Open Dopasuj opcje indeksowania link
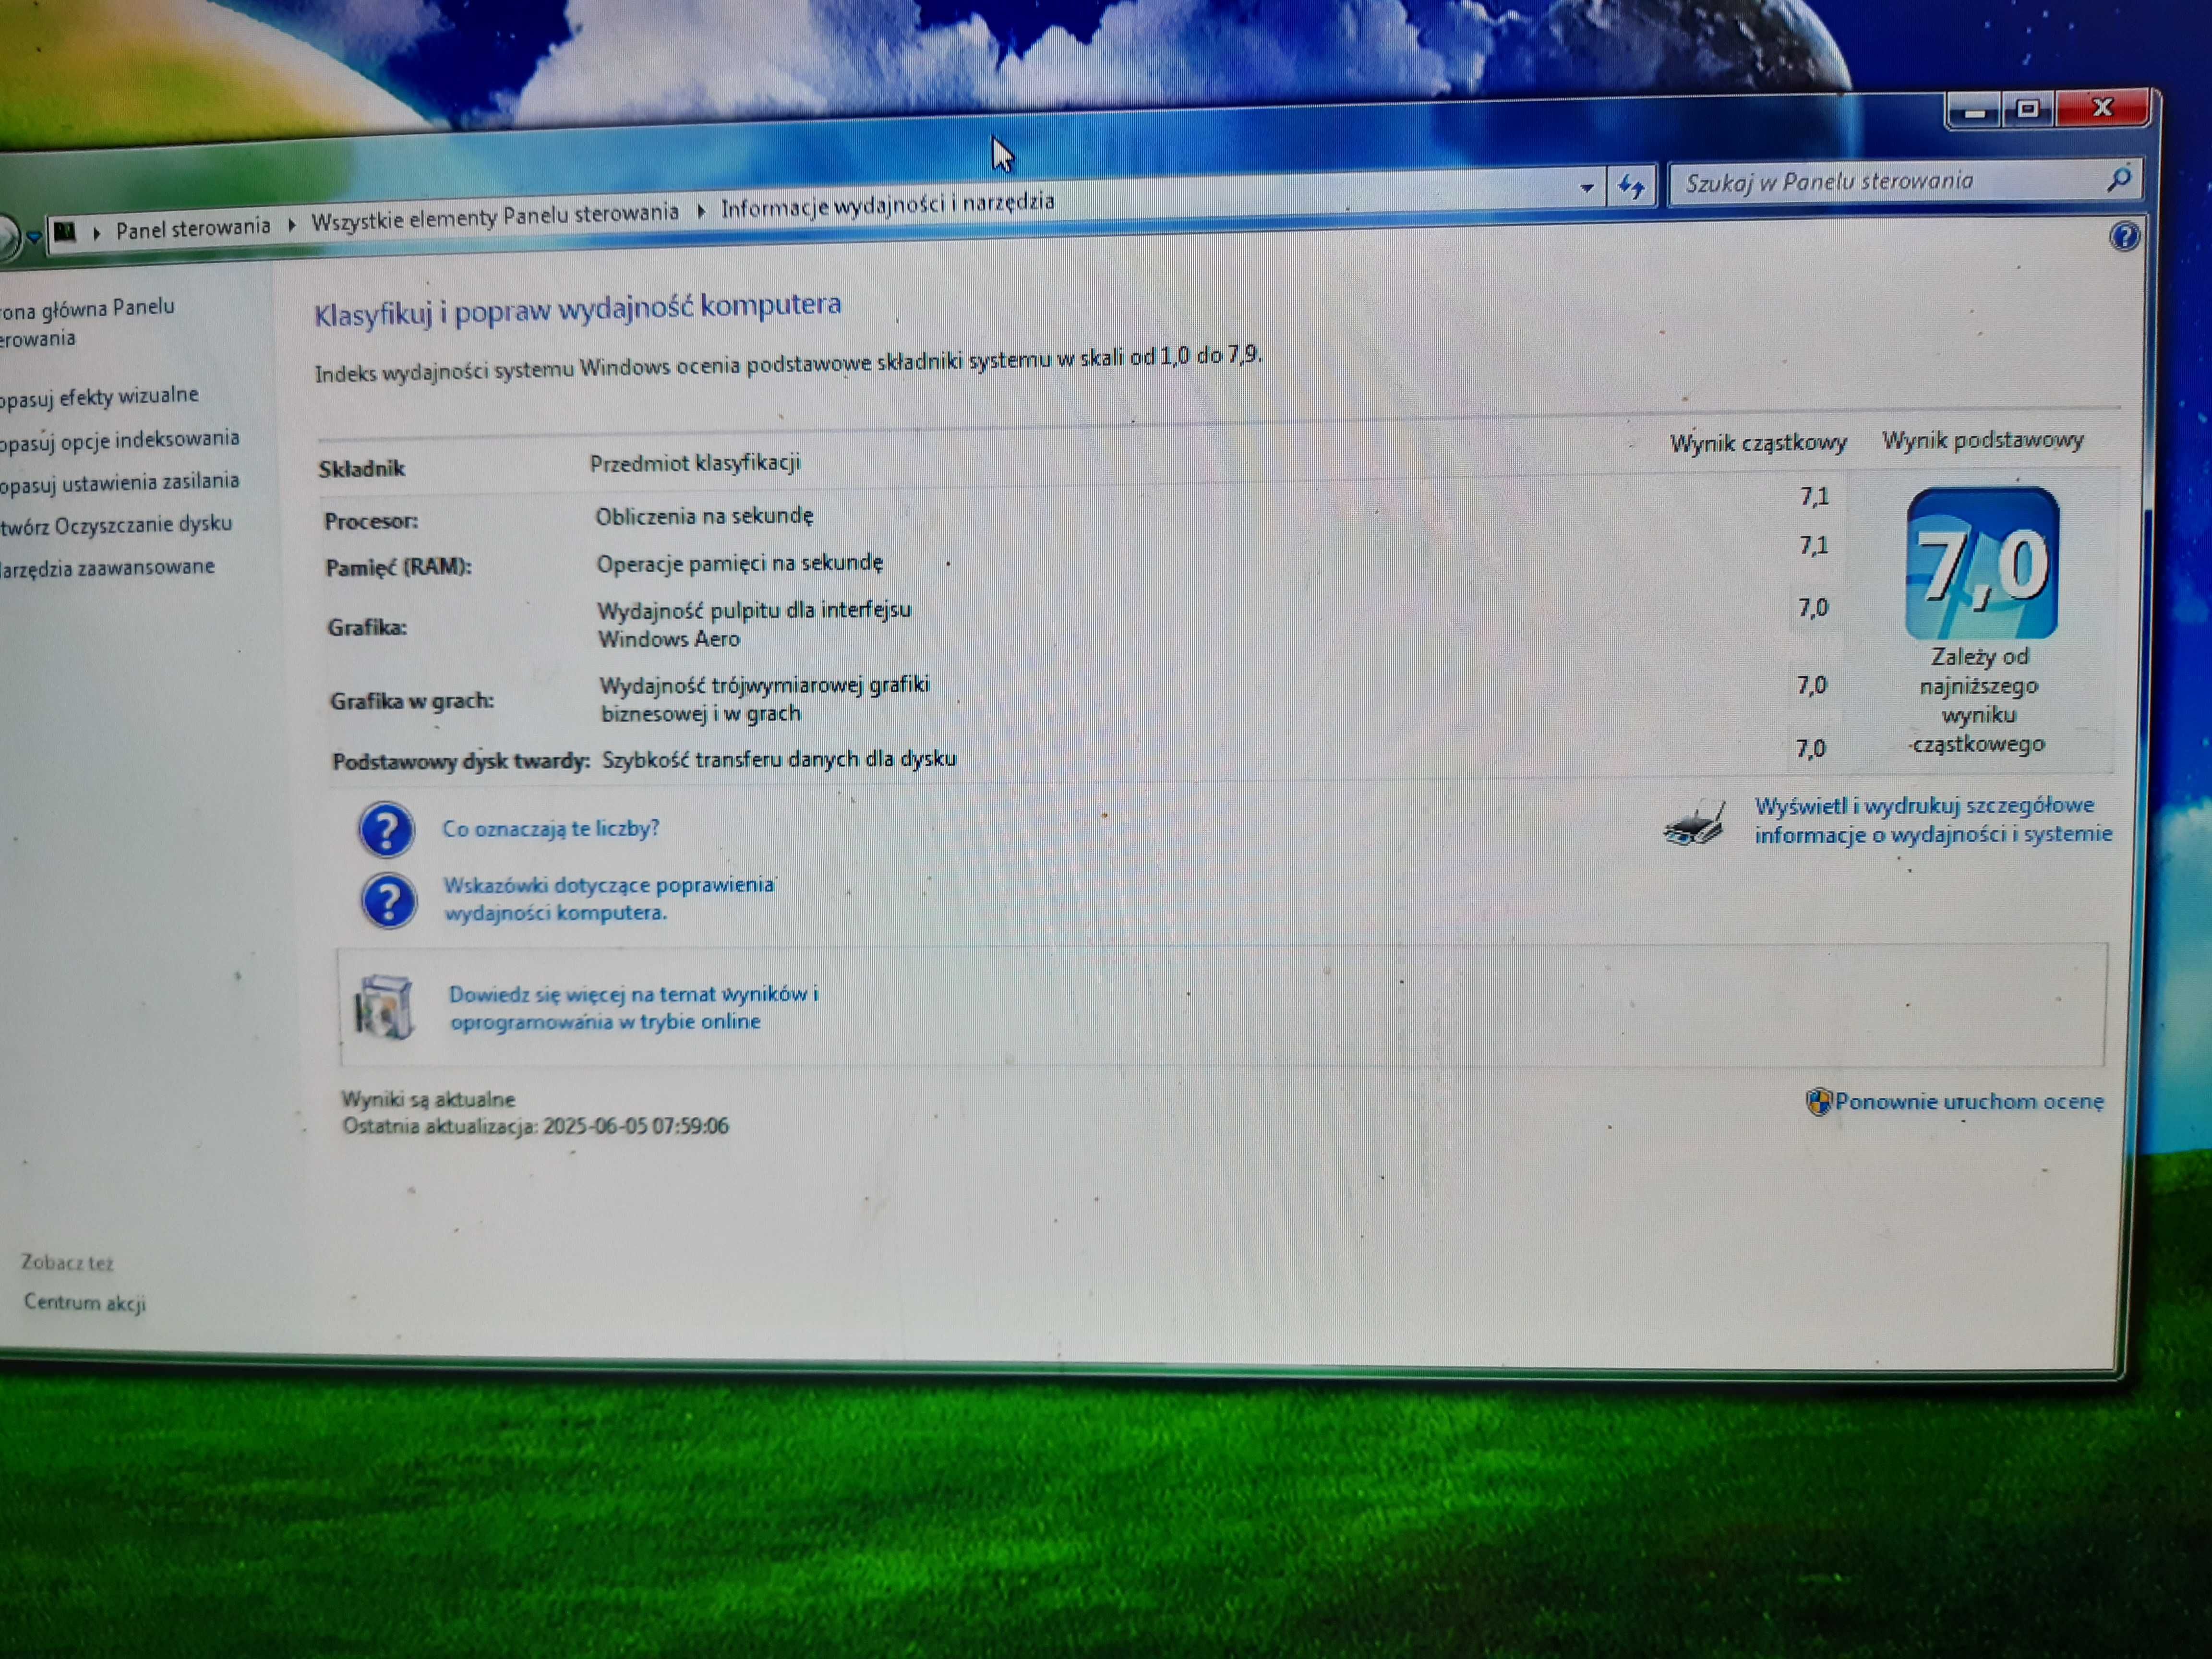Image resolution: width=2212 pixels, height=1659 pixels. (119, 440)
